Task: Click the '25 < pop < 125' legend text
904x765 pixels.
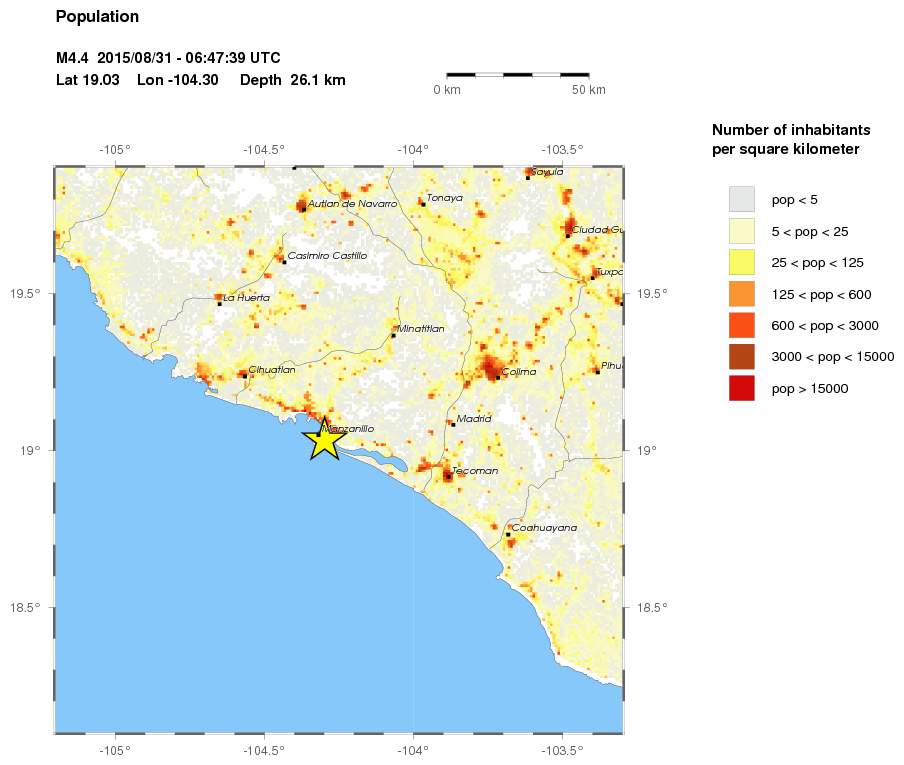Action: coord(818,263)
